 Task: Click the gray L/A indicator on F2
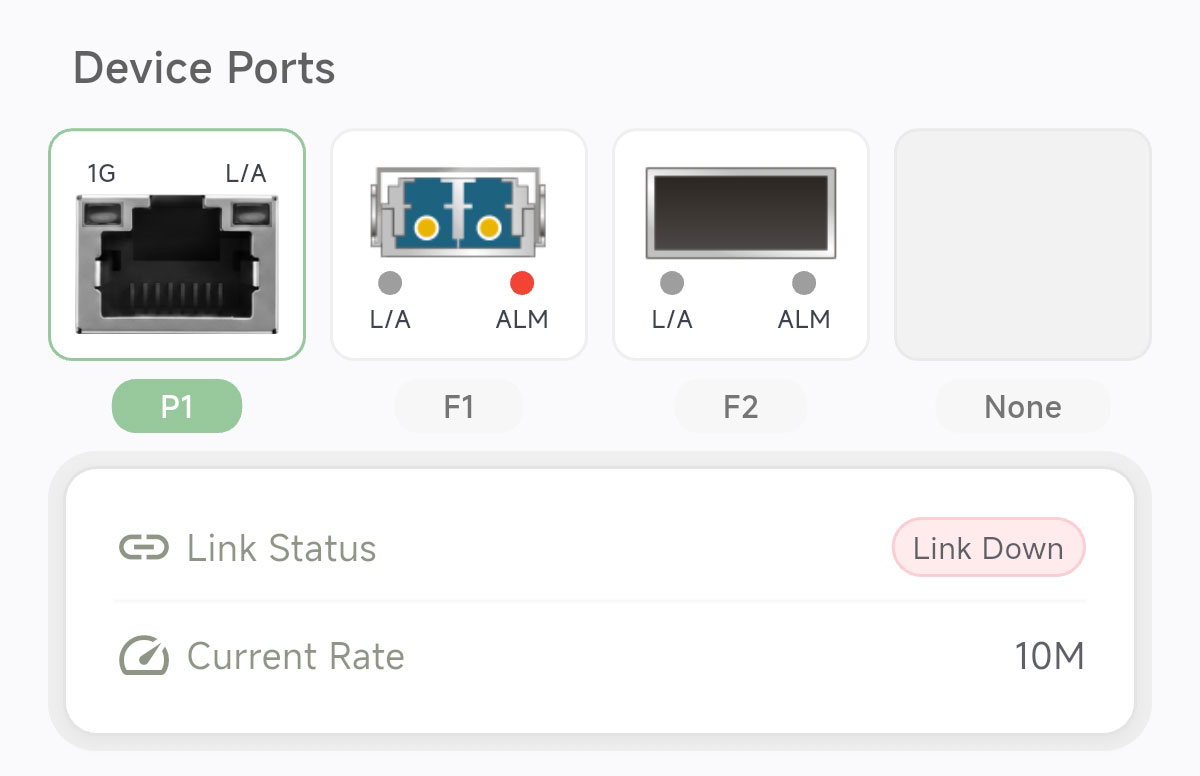coord(672,284)
